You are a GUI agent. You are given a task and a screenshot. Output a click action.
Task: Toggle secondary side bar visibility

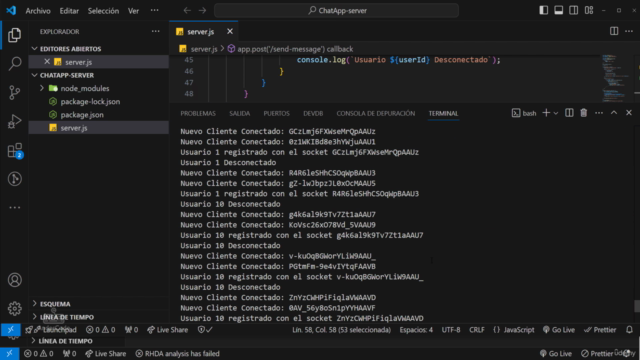(573, 10)
